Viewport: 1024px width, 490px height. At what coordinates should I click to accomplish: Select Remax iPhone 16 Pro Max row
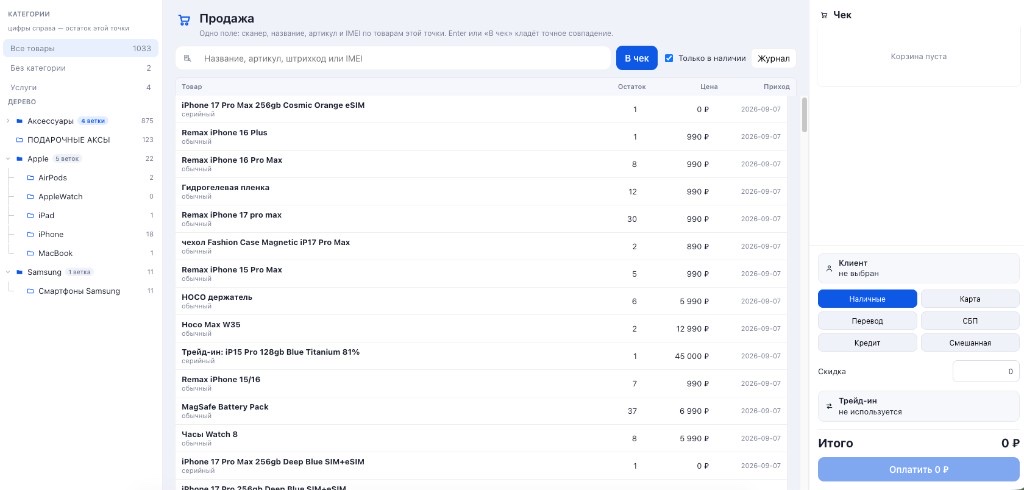(x=481, y=164)
